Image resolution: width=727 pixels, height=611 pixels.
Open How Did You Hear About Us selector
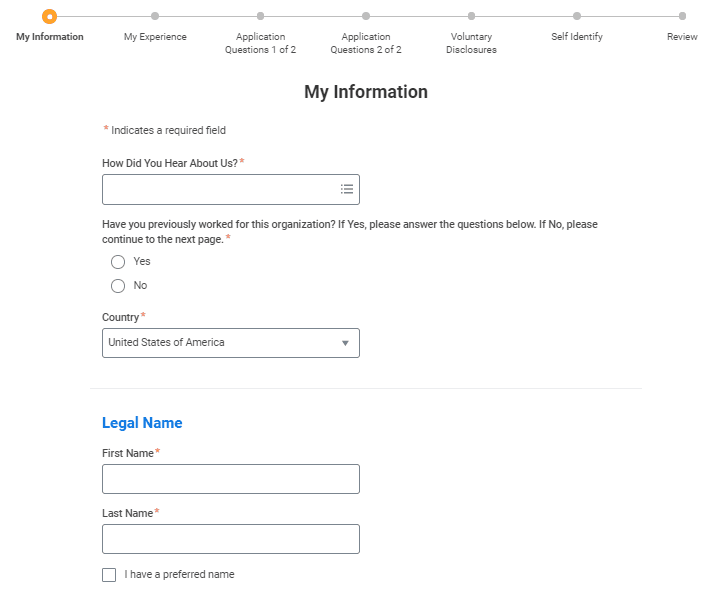point(231,189)
